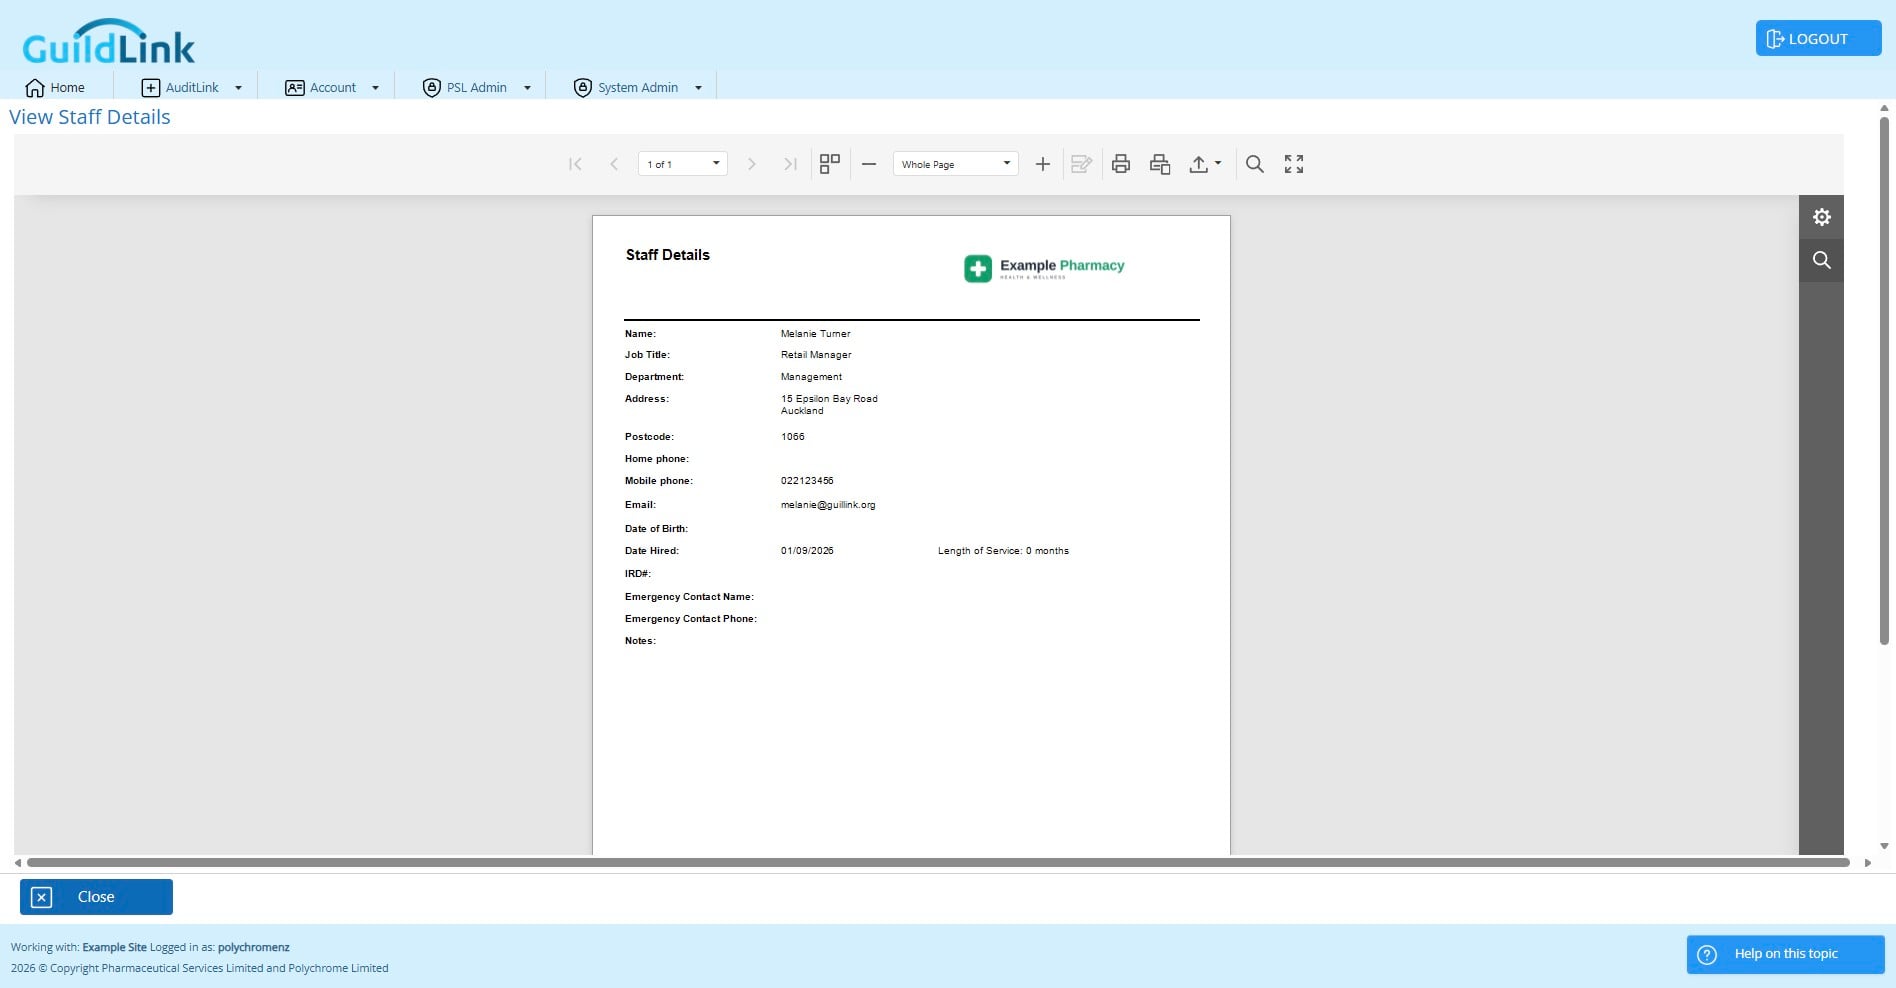
Task: Jump to the last report page
Action: pyautogui.click(x=790, y=164)
